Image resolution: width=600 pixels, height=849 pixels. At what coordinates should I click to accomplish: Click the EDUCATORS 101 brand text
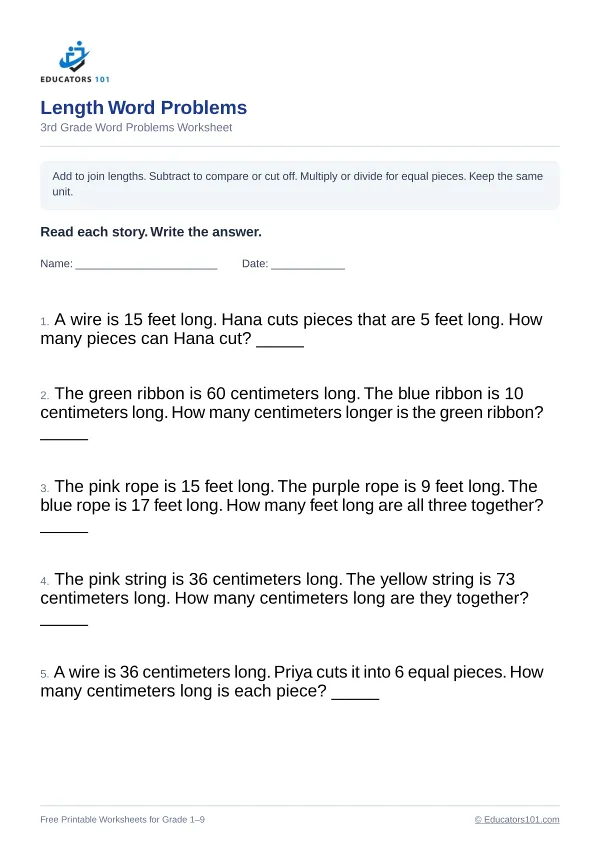[75, 79]
